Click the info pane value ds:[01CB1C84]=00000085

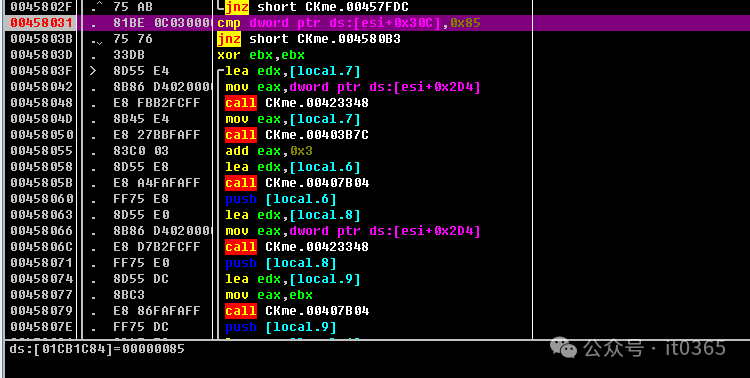click(97, 349)
